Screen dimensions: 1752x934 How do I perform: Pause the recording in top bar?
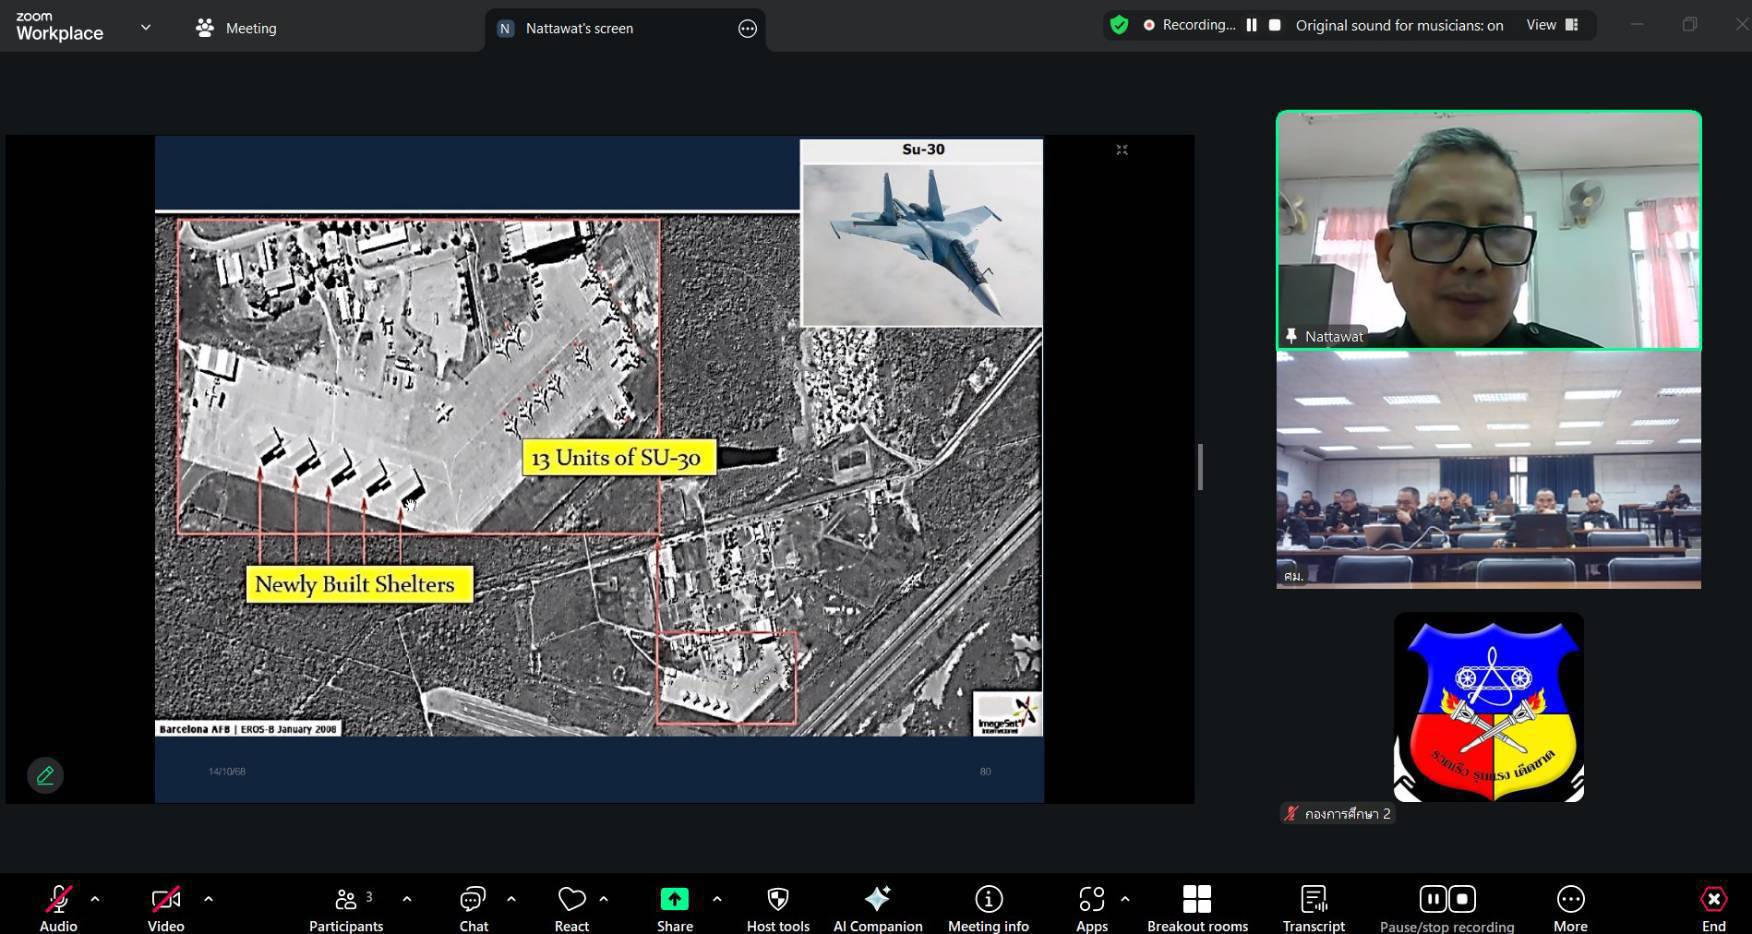[1251, 25]
